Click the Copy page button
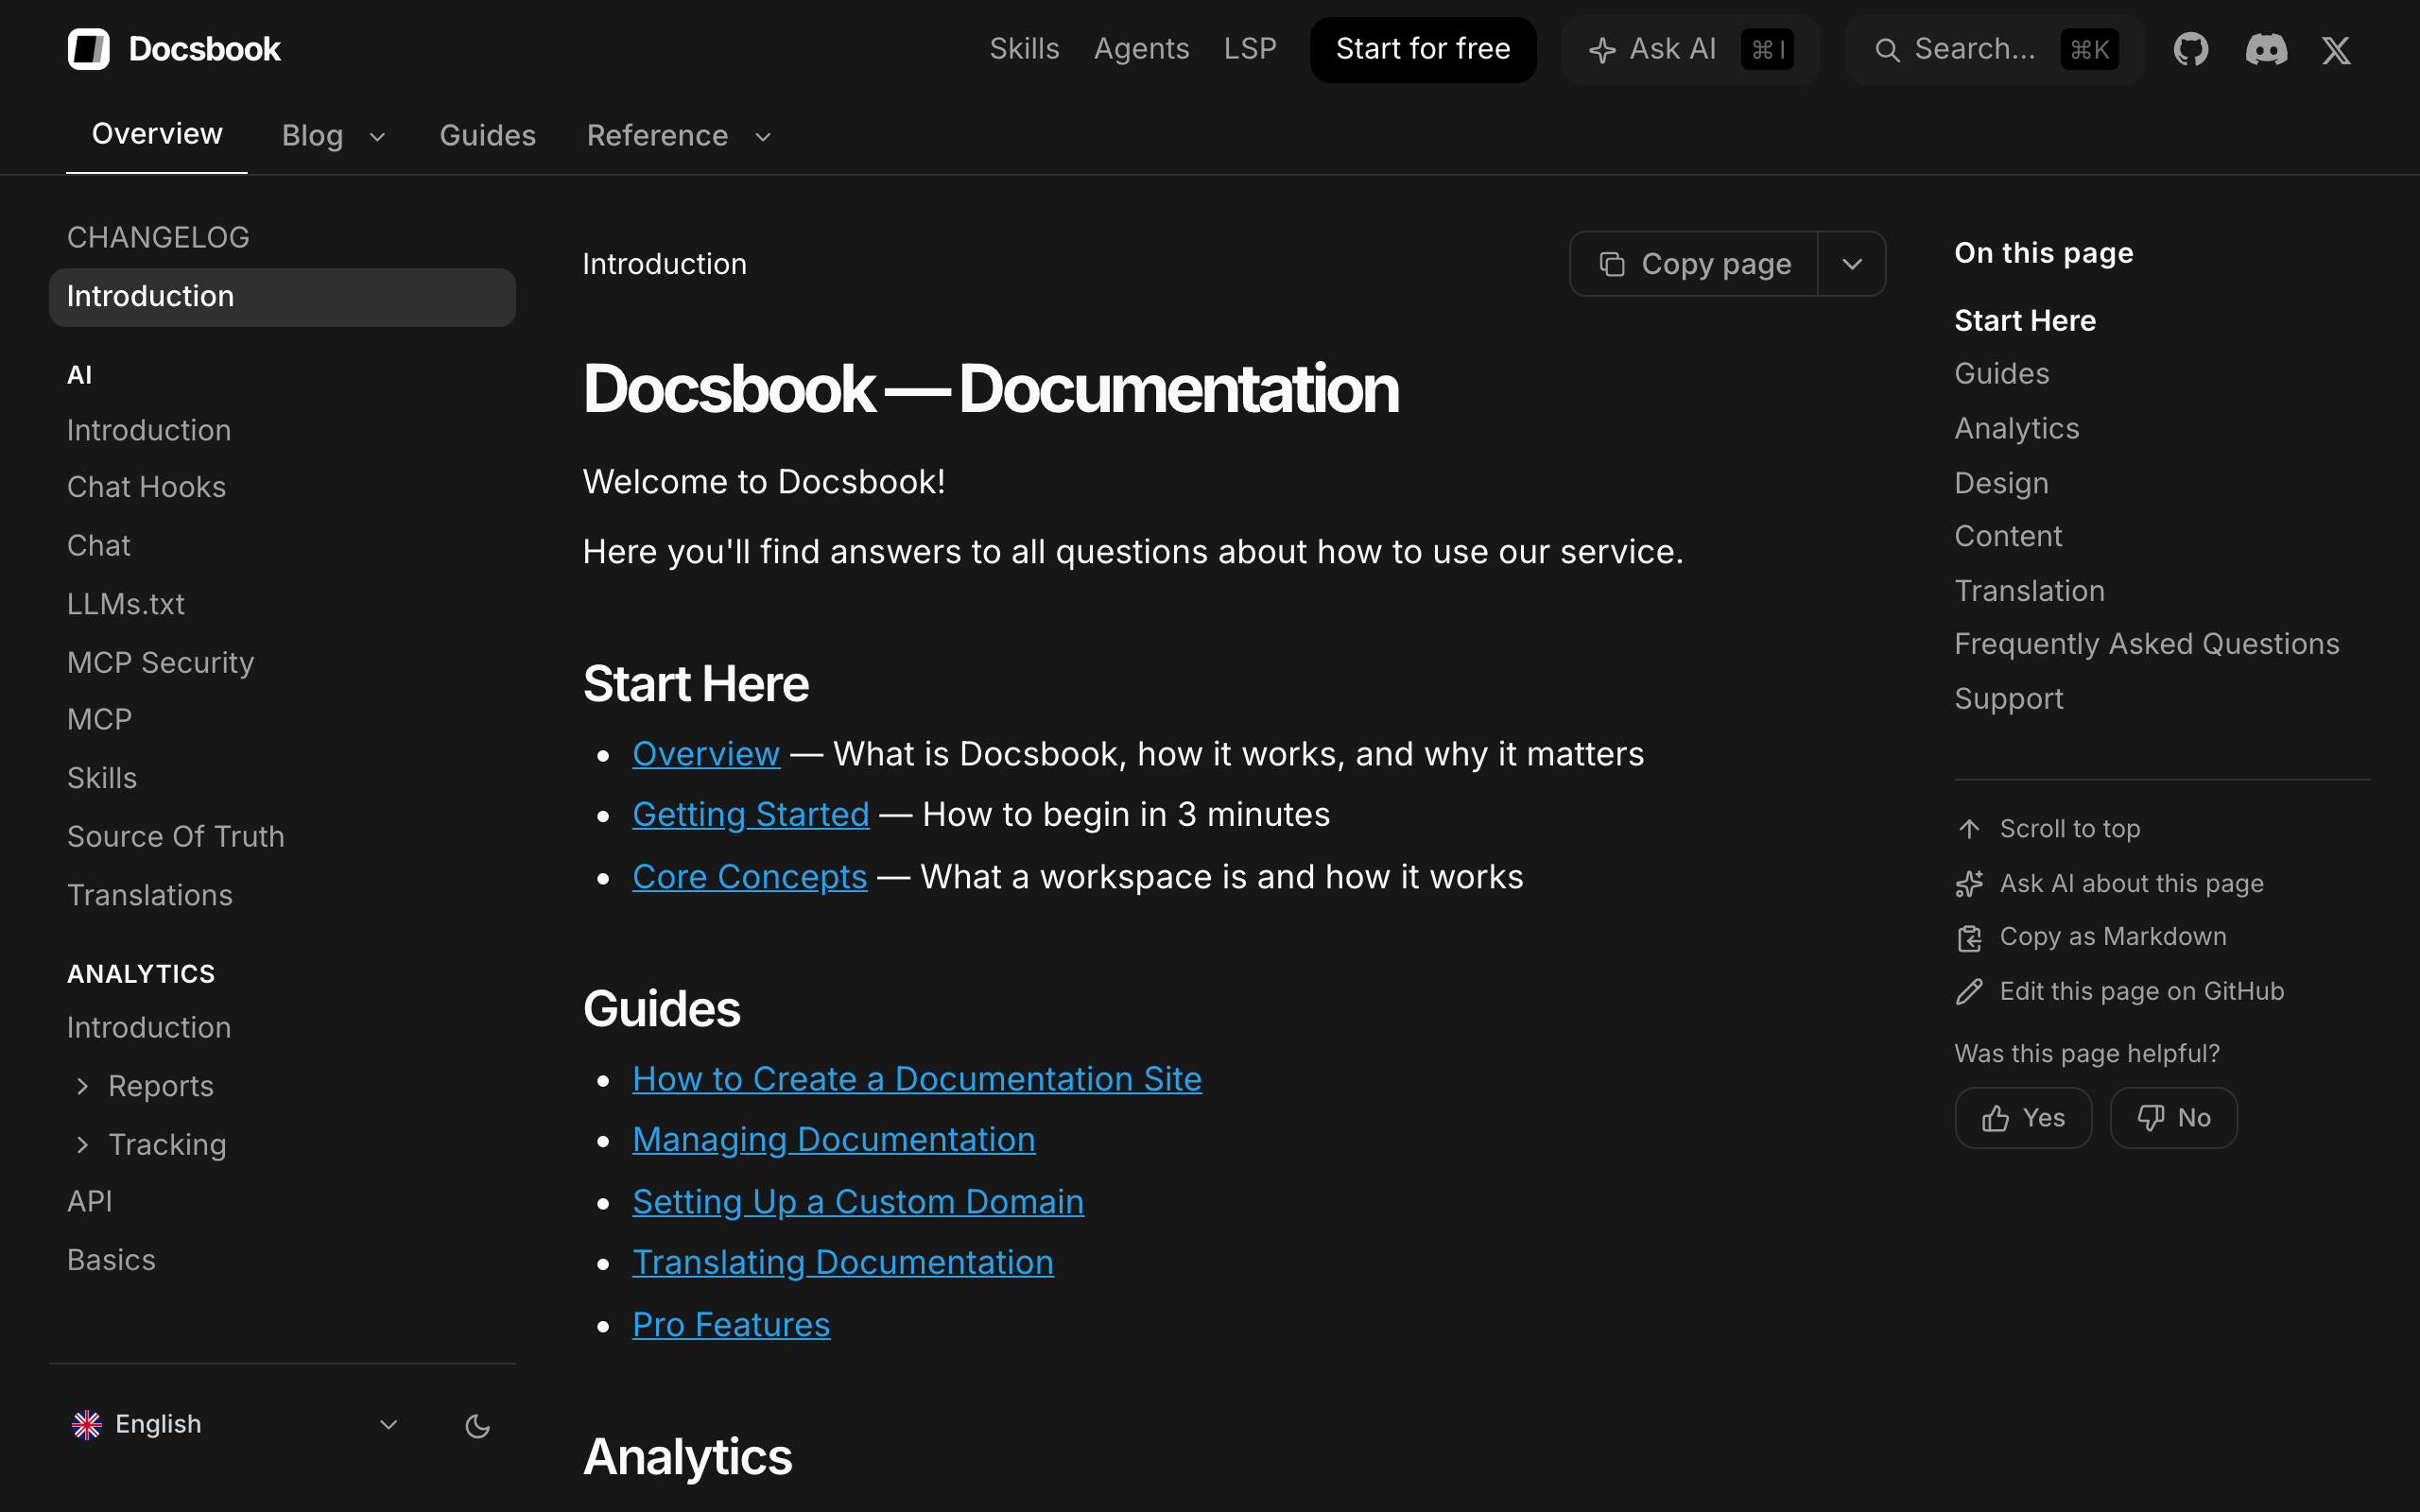 pos(1694,264)
